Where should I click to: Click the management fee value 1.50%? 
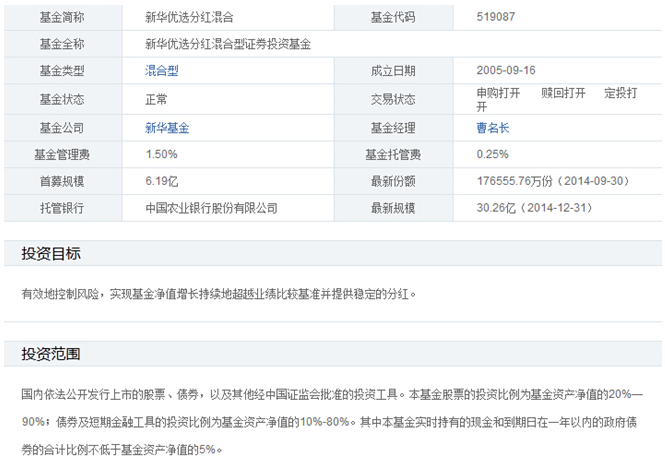click(162, 154)
